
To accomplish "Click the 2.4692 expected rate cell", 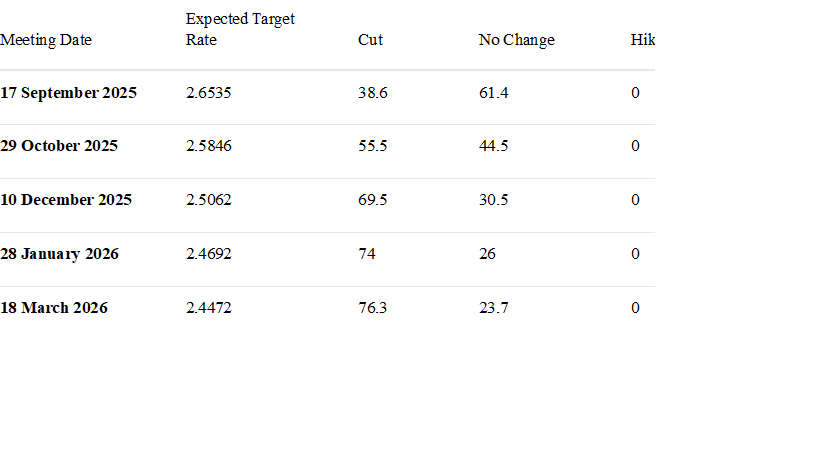I will [209, 254].
